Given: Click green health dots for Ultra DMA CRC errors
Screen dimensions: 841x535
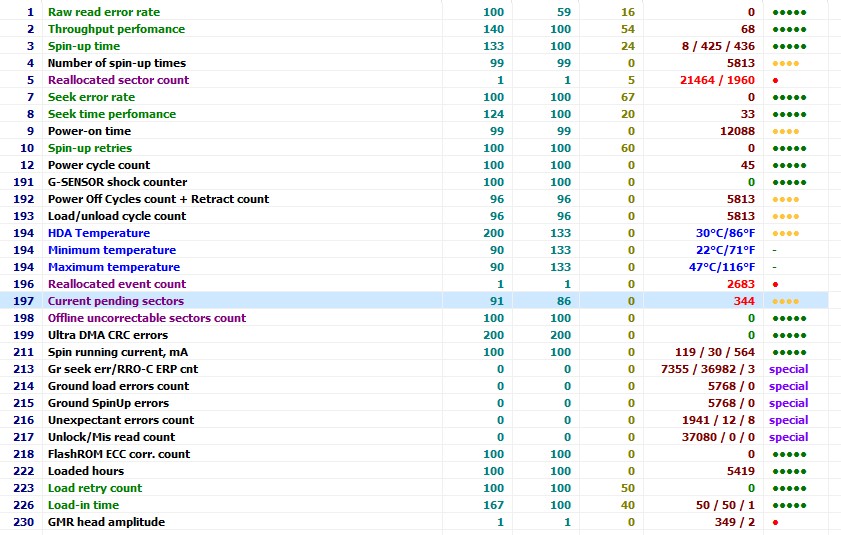Looking at the screenshot, I should pyautogui.click(x=790, y=335).
